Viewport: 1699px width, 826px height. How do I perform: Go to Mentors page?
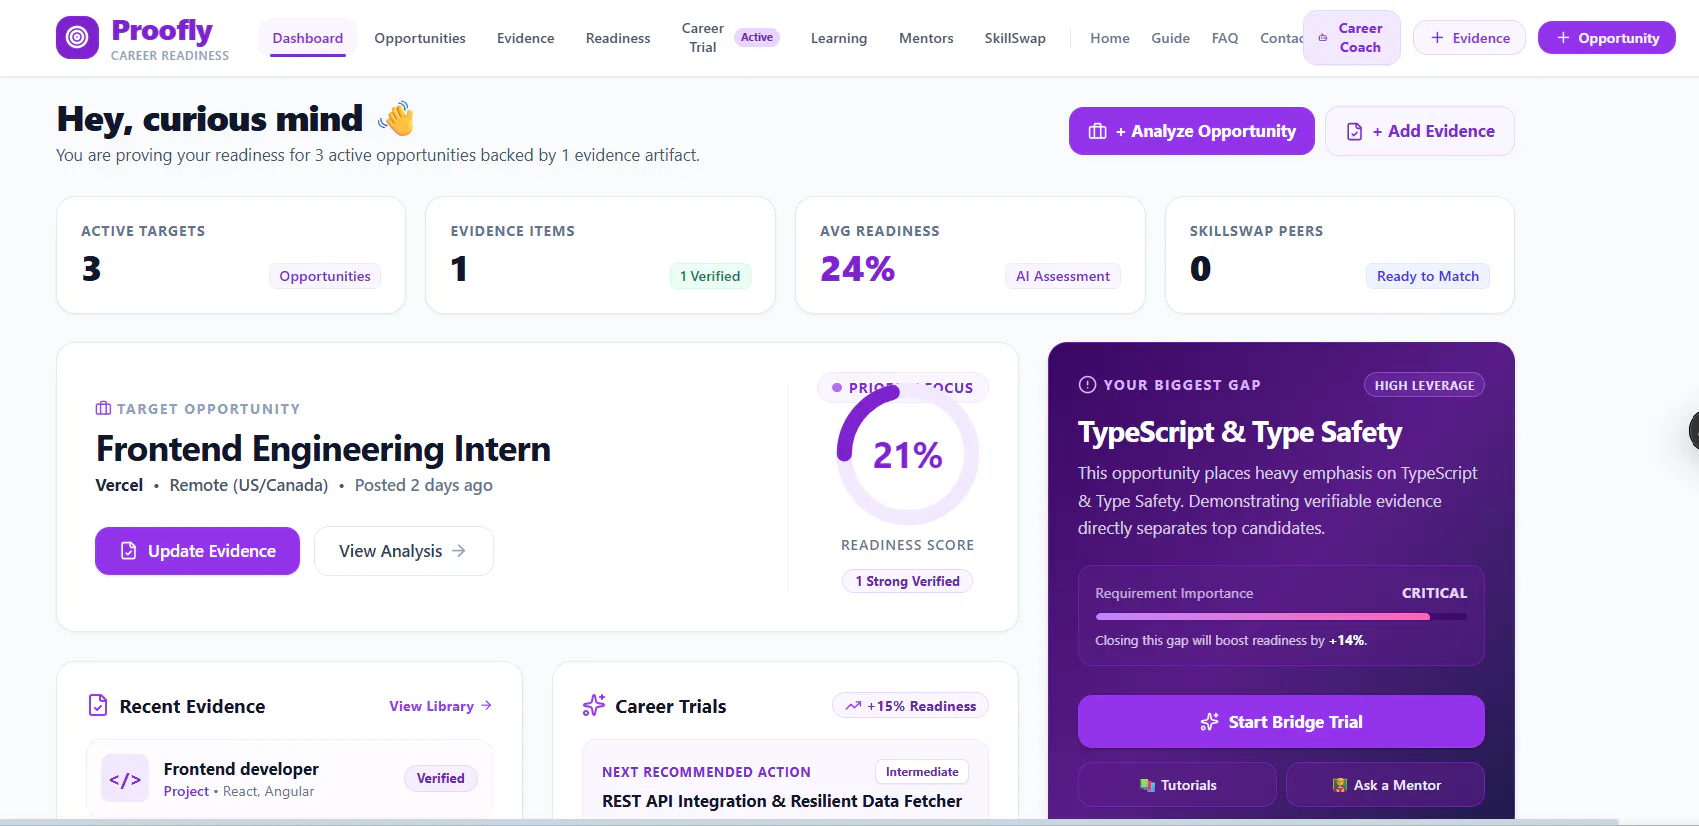926,38
